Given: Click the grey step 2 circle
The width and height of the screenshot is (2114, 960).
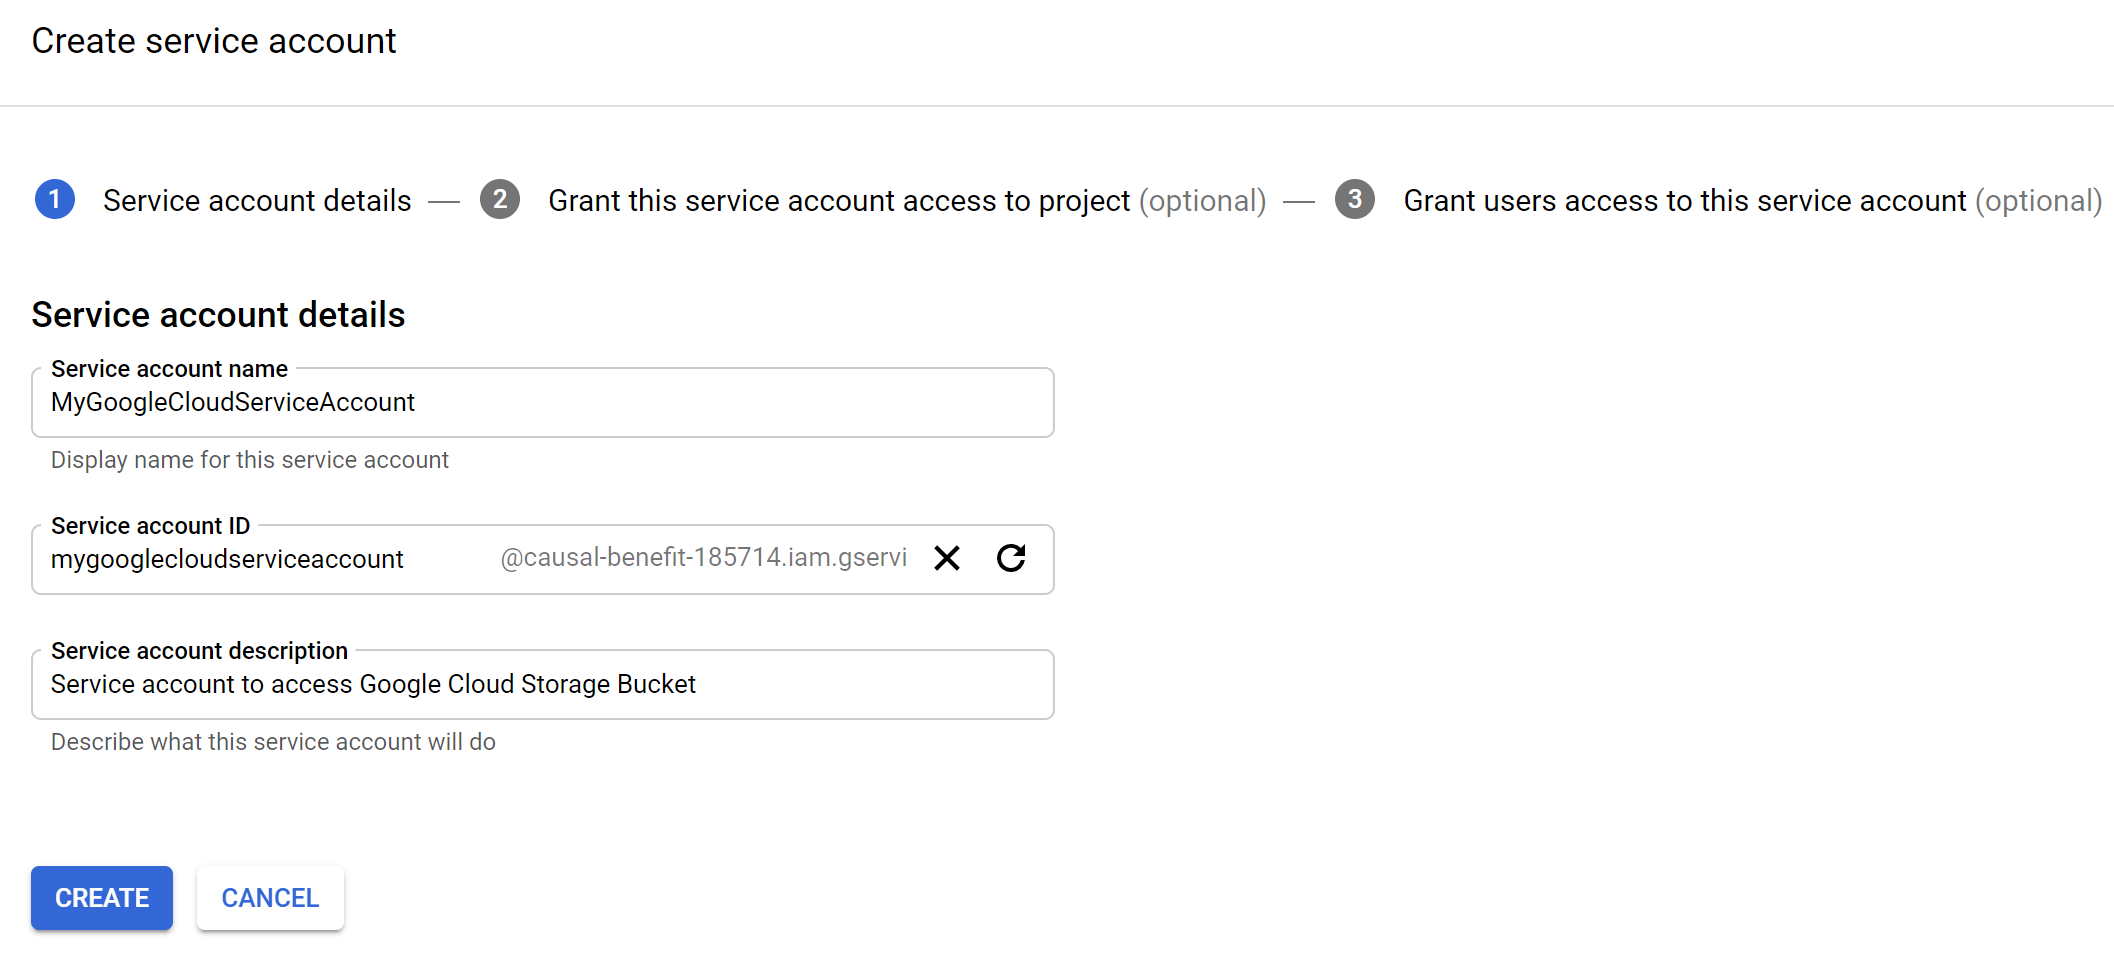Looking at the screenshot, I should click(x=500, y=200).
